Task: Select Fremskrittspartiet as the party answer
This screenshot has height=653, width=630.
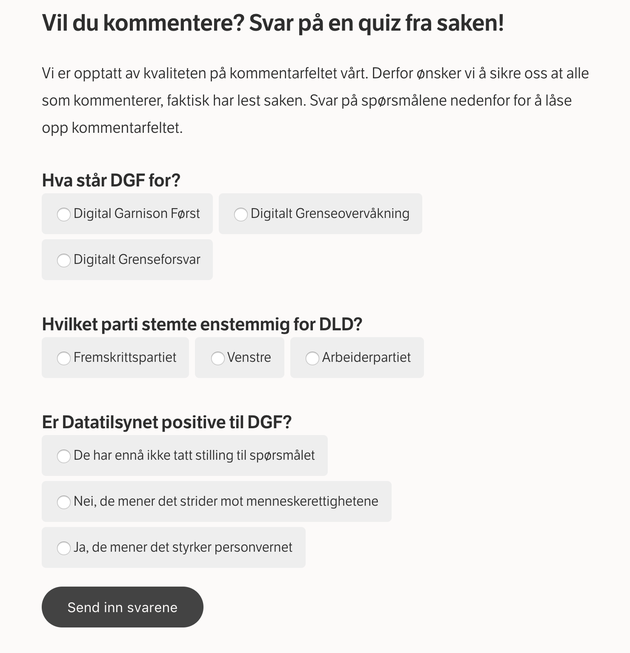Action: (x=115, y=358)
